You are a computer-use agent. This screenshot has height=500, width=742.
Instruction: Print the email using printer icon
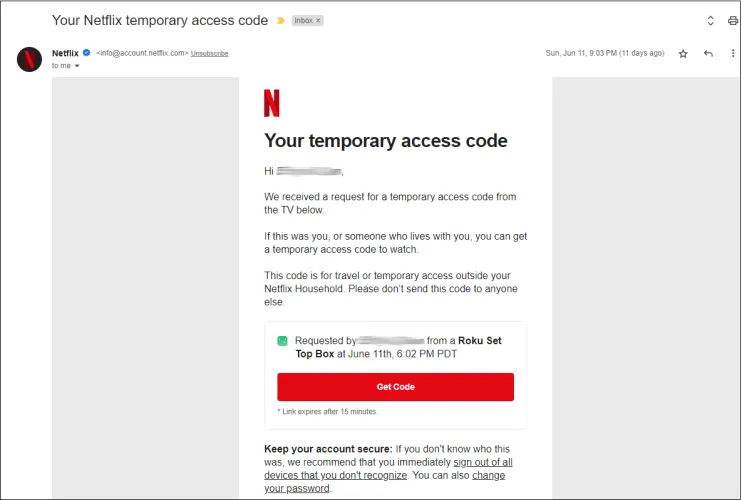pos(734,20)
